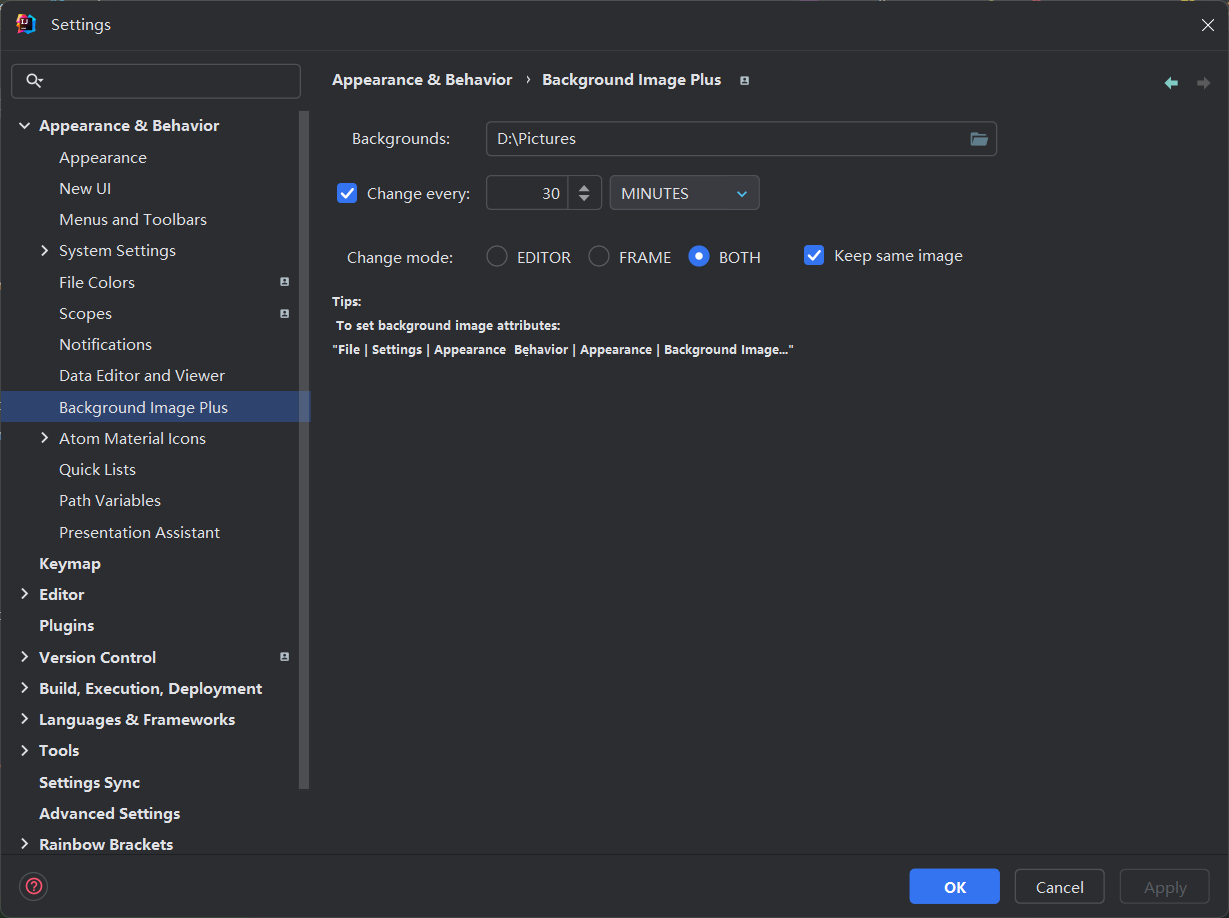Open the Notifications settings
This screenshot has height=918, width=1229.
tap(105, 345)
